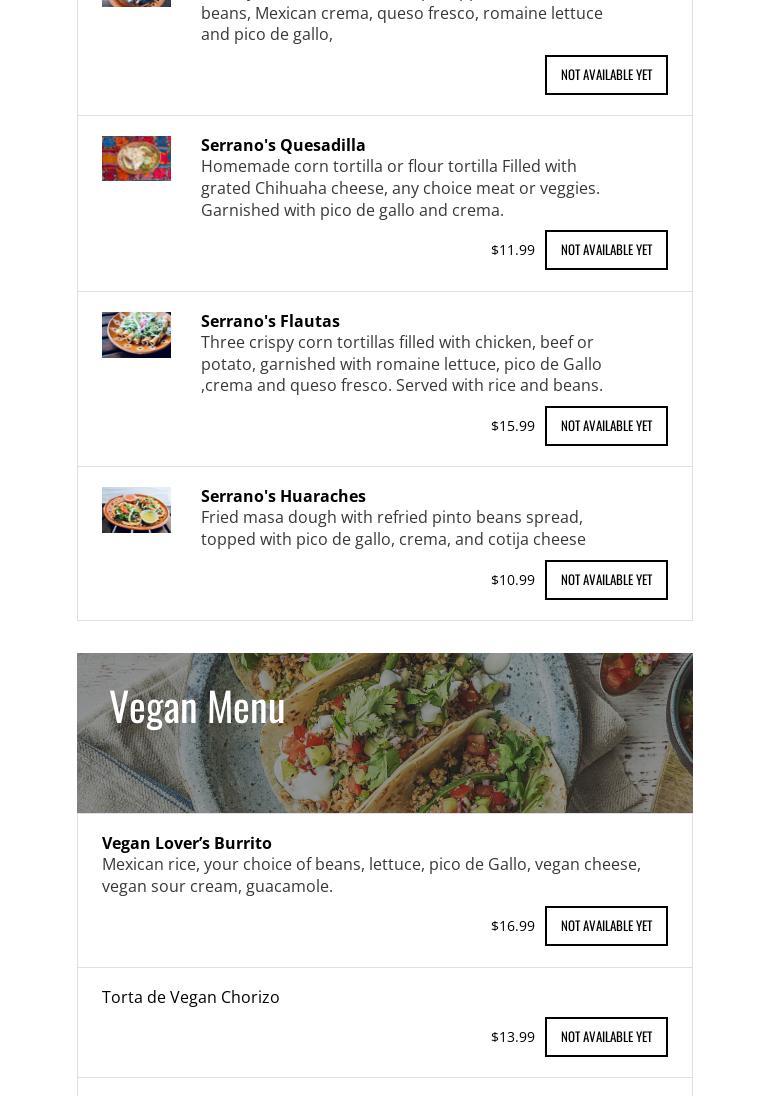Click Not Available Yet for Serrano's Huaraches
The image size is (770, 1096).
tap(606, 580)
